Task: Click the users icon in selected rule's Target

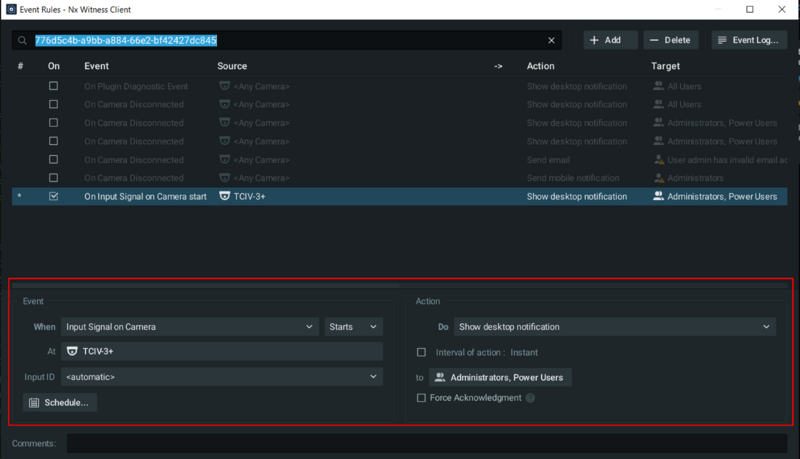Action: coord(658,197)
